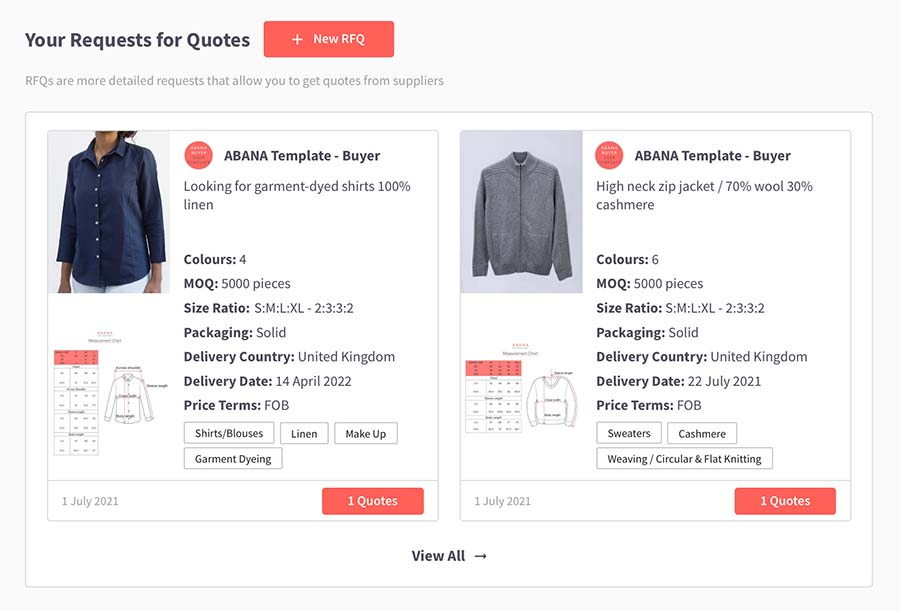Open the View All link
Viewport: 900px width, 611px height.
click(x=449, y=556)
